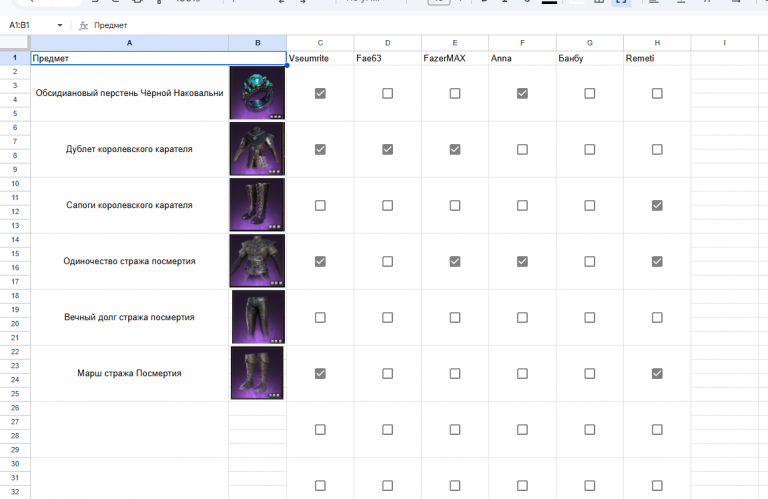Image resolution: width=768 pixels, height=499 pixels.
Task: Click the Сапоги королевского карателя boots image
Action: click(x=257, y=205)
